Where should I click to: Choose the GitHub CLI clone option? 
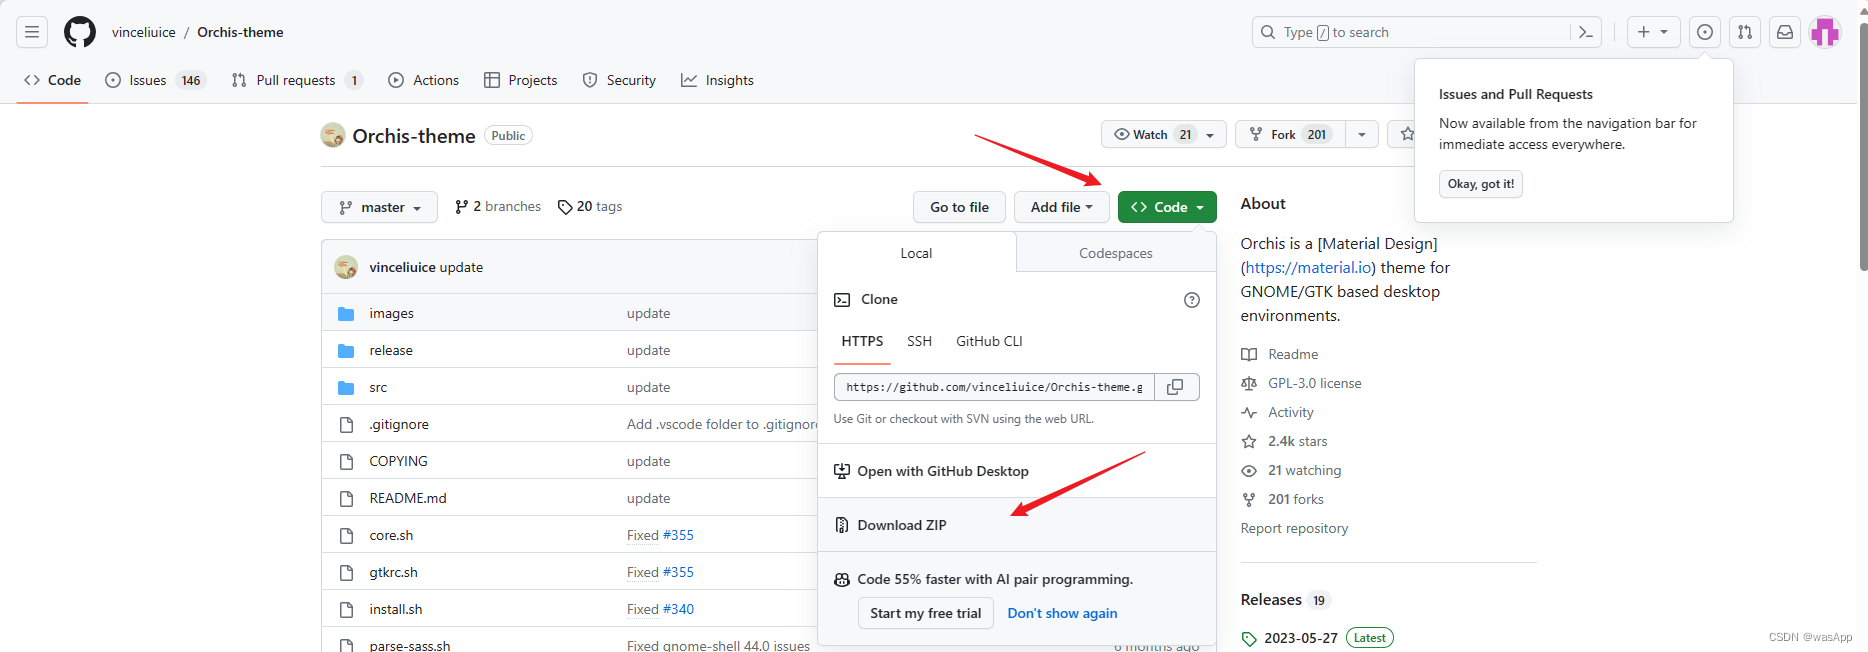pos(989,341)
